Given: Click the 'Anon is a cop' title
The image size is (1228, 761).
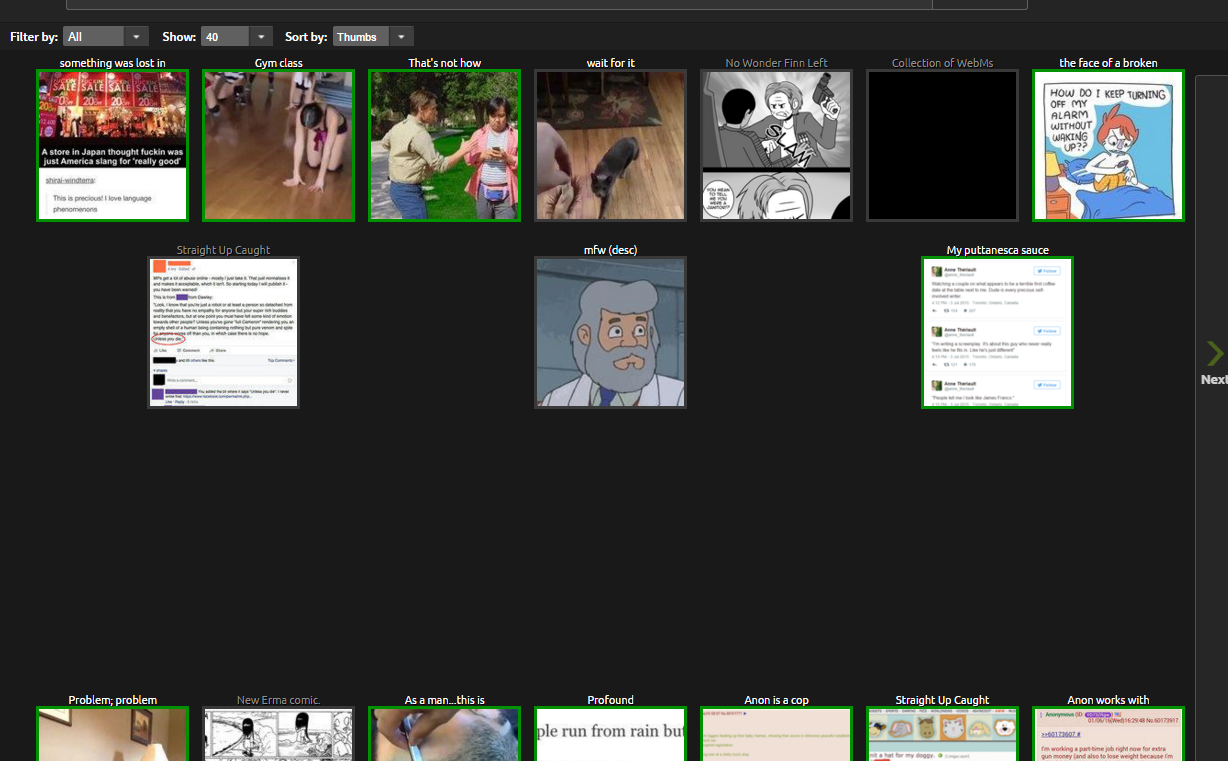Looking at the screenshot, I should [776, 700].
